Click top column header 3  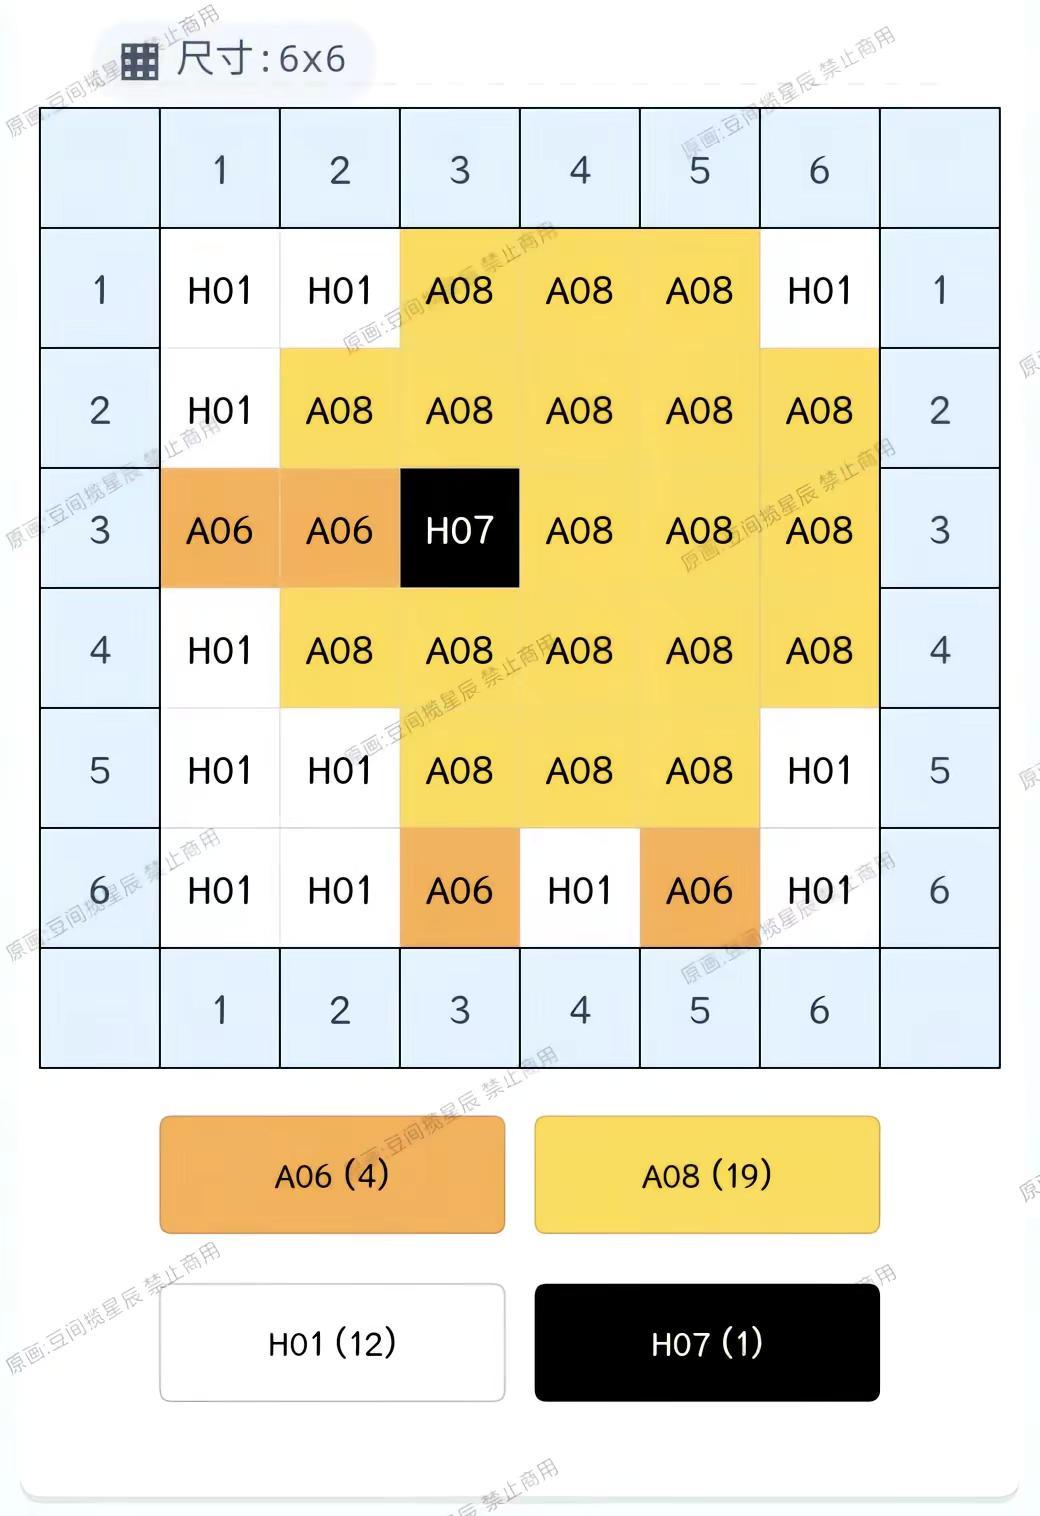tap(460, 169)
